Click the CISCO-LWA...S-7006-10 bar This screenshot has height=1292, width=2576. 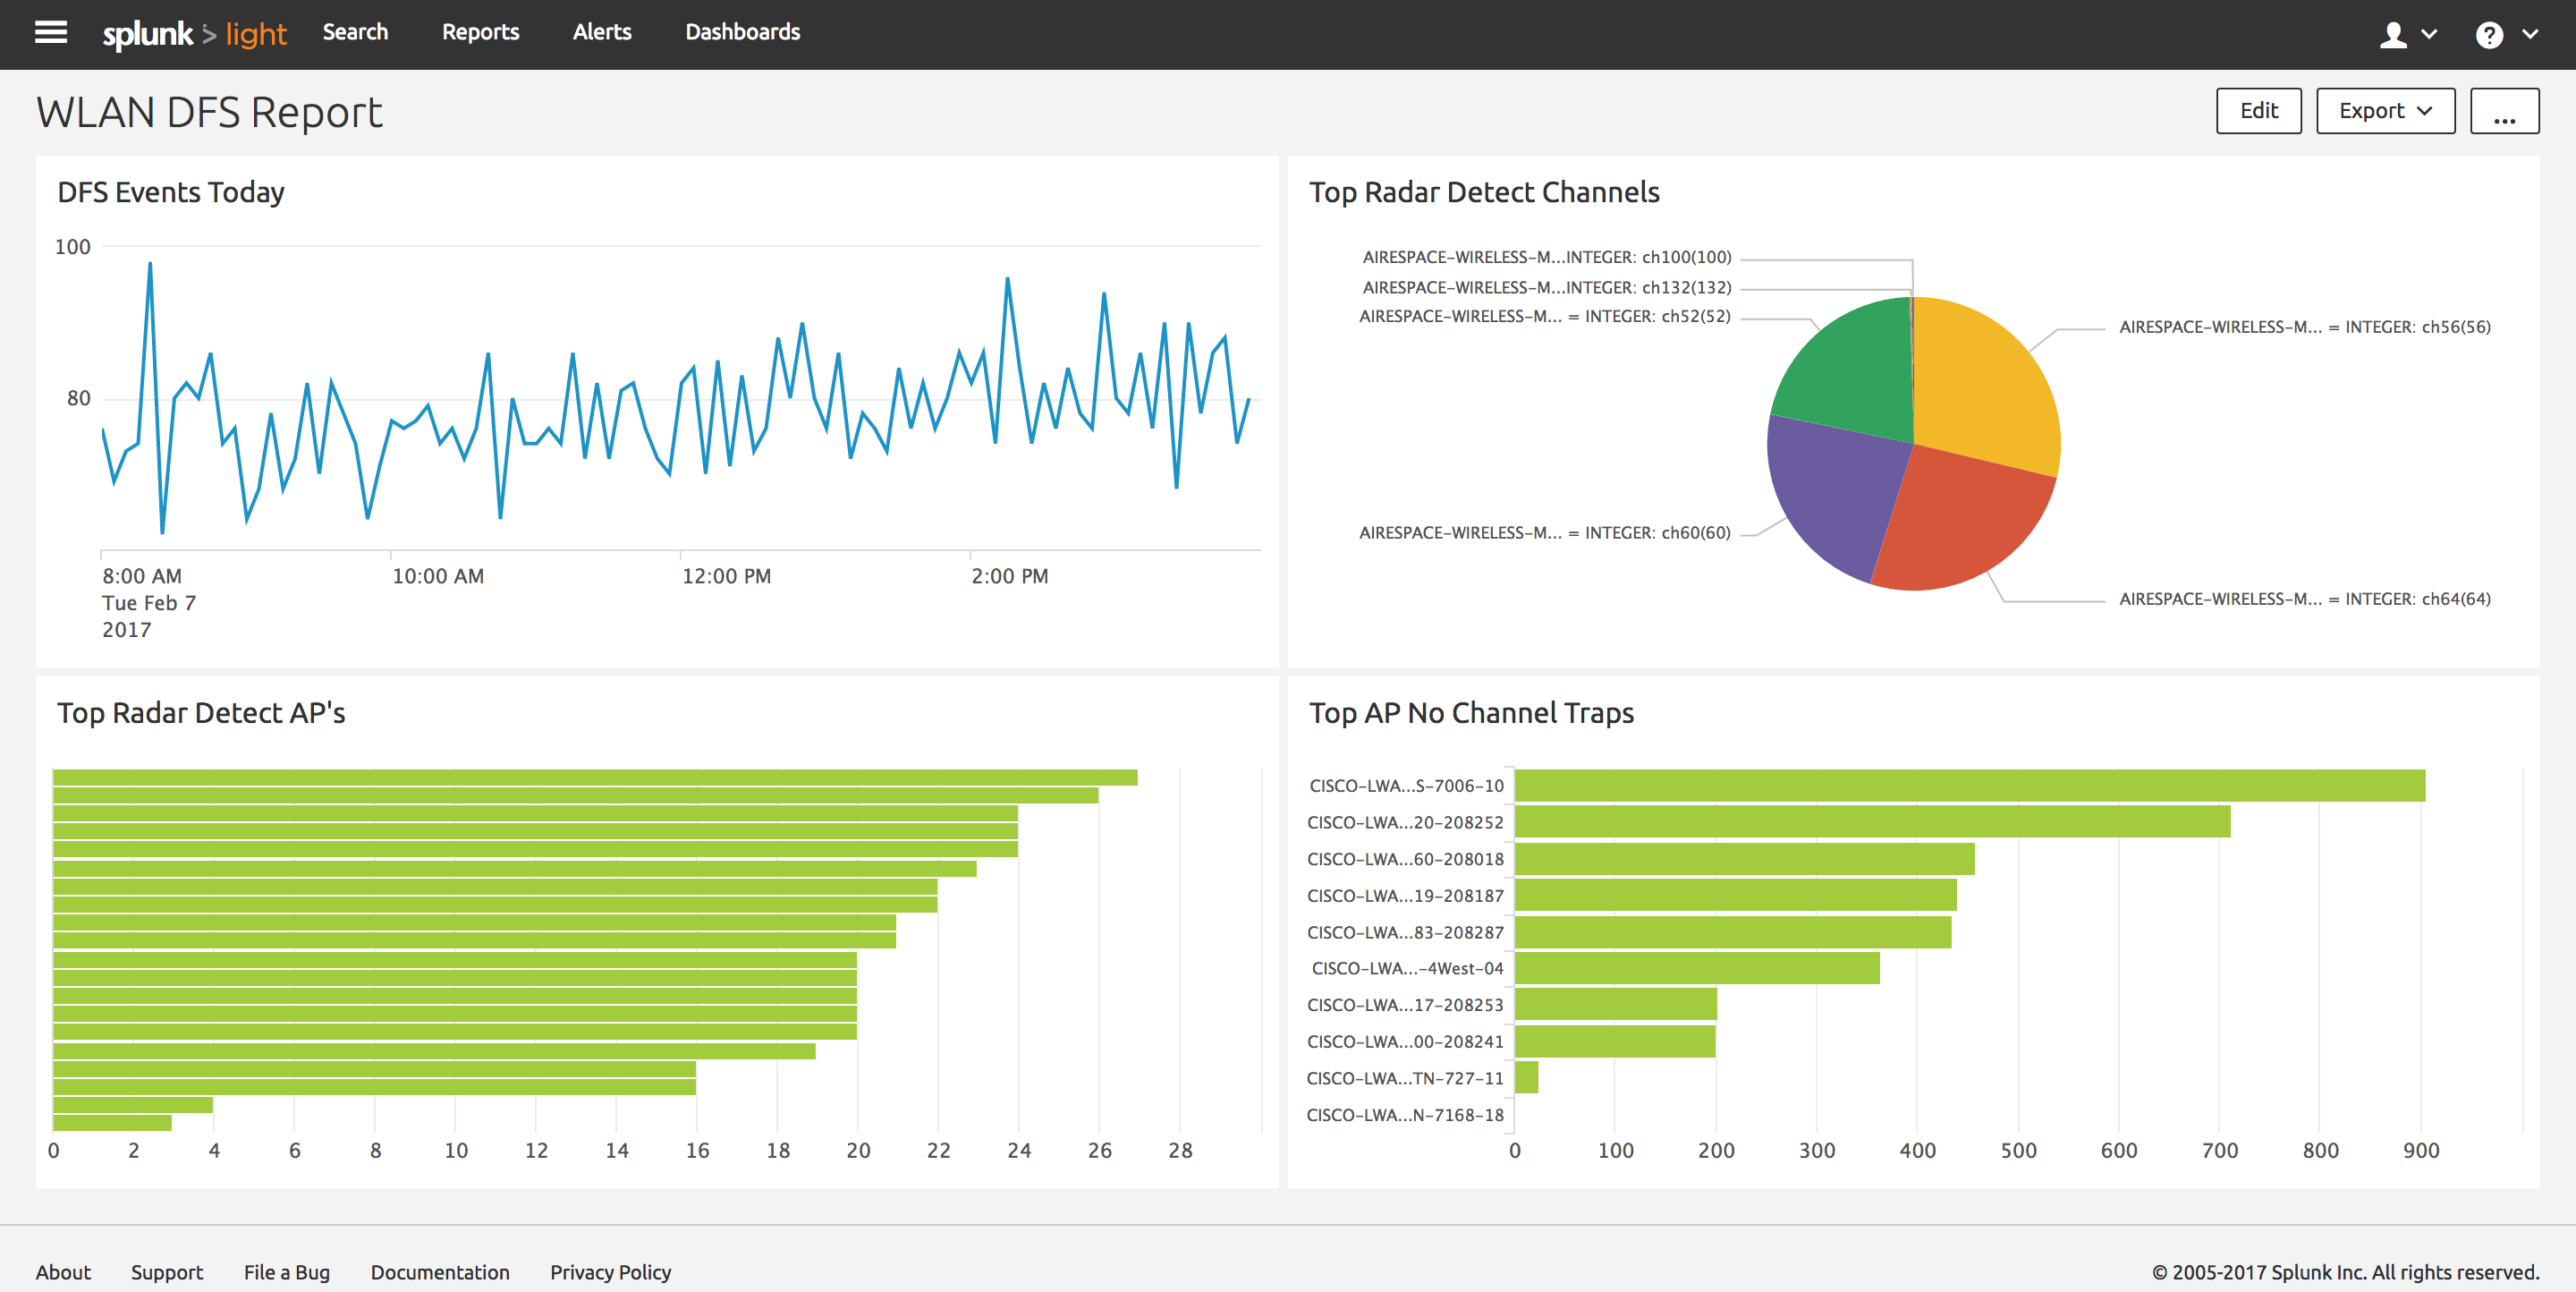tap(1969, 786)
